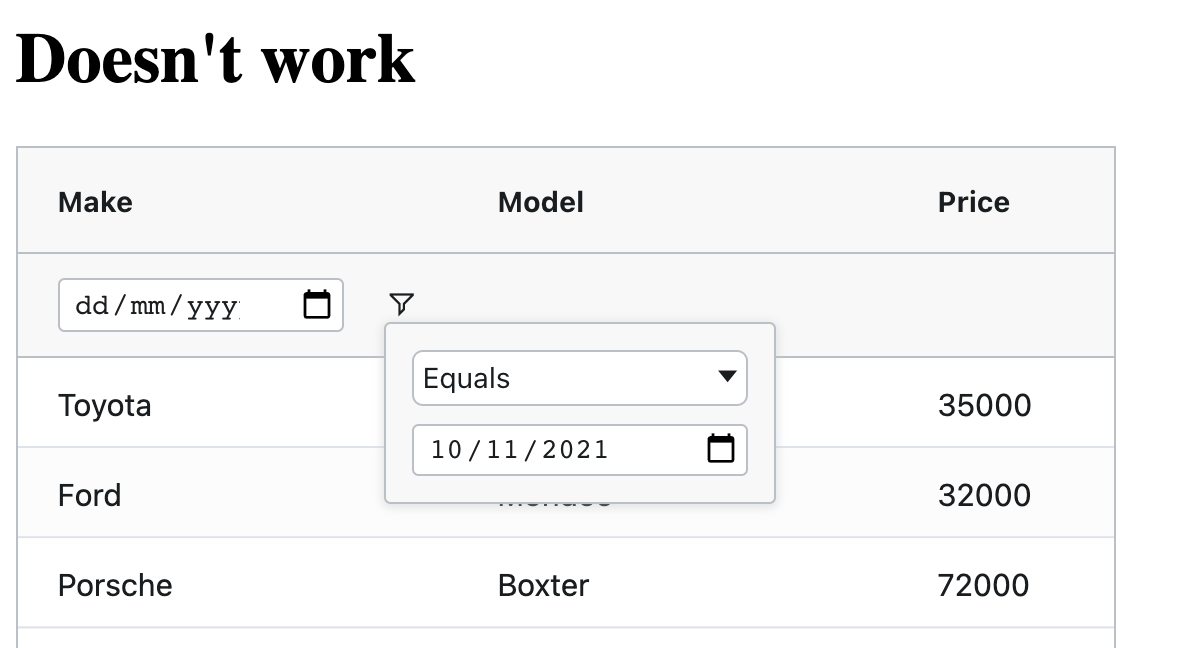Select the Toyota cell in the table
The width and height of the screenshot is (1190, 648).
coord(105,405)
